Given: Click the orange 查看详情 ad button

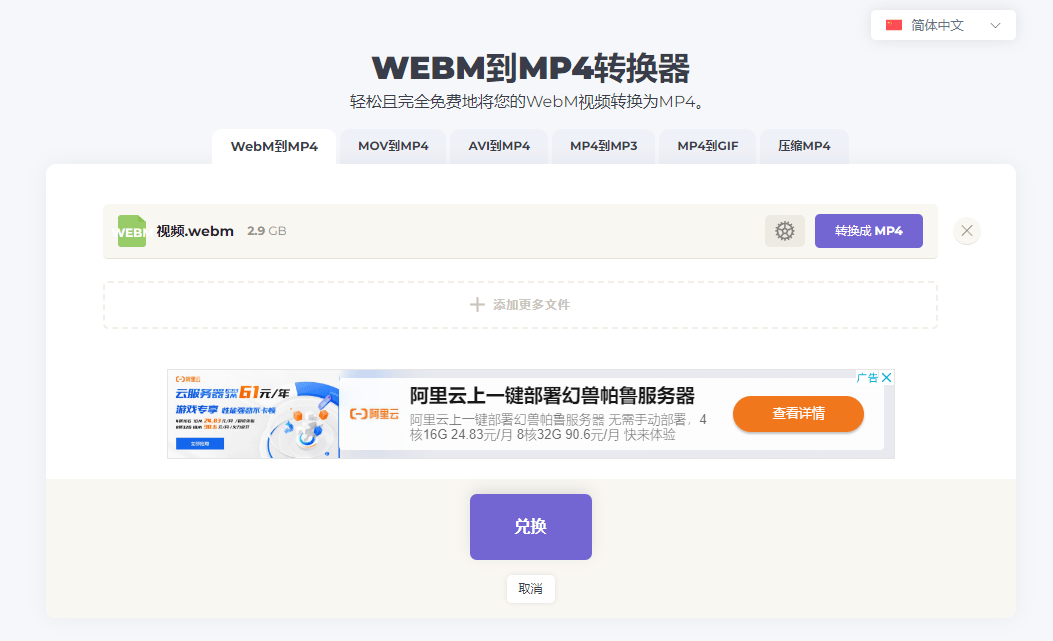Looking at the screenshot, I should (x=798, y=414).
